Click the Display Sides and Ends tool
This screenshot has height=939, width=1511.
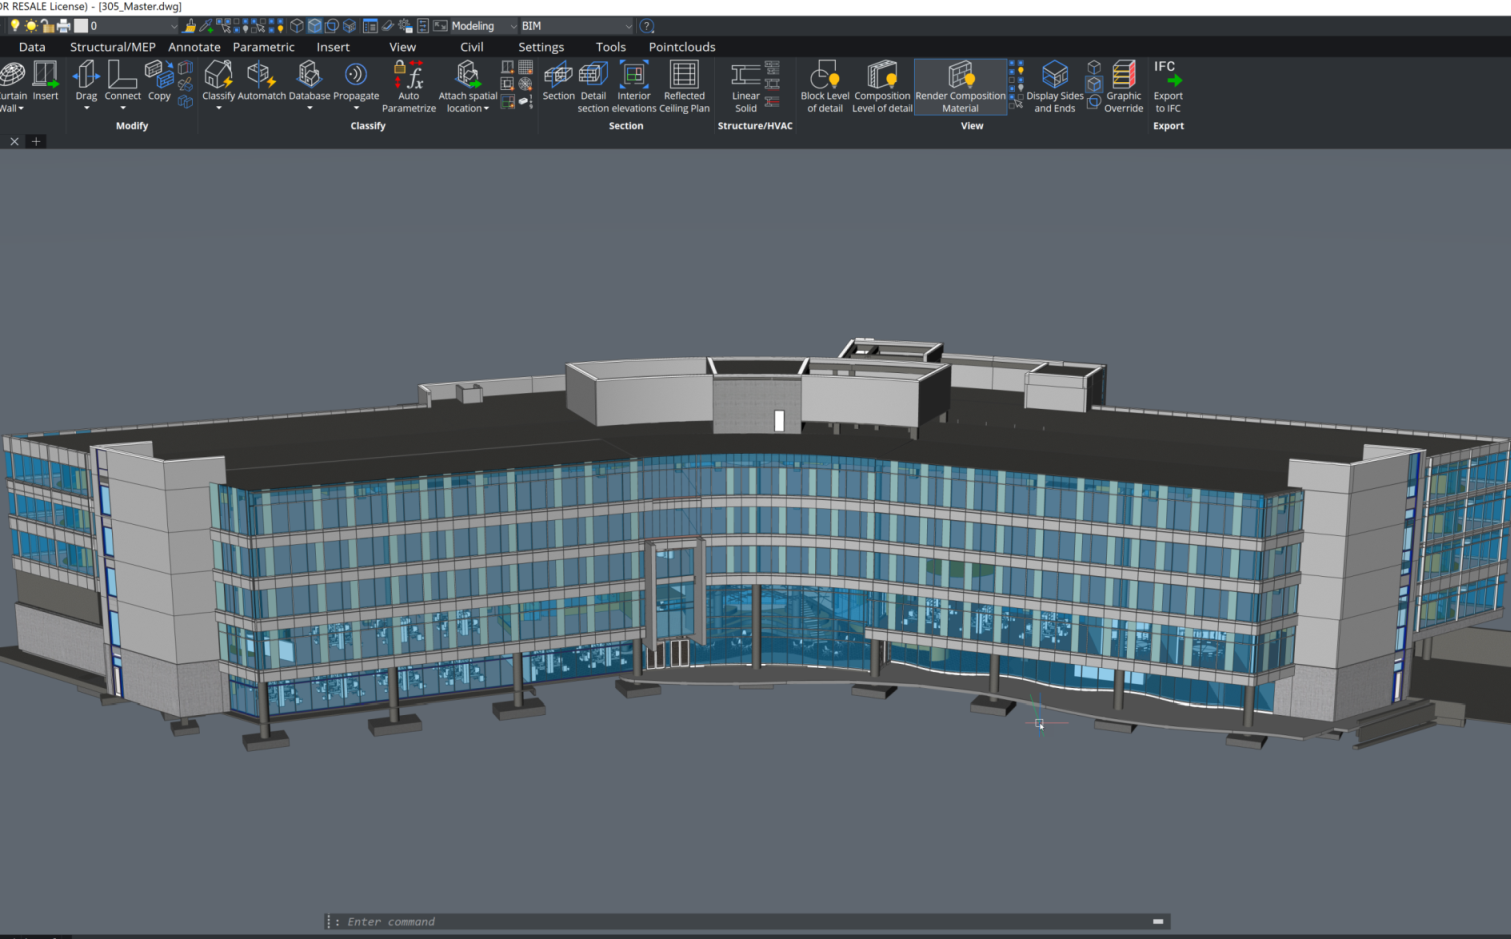pos(1055,86)
